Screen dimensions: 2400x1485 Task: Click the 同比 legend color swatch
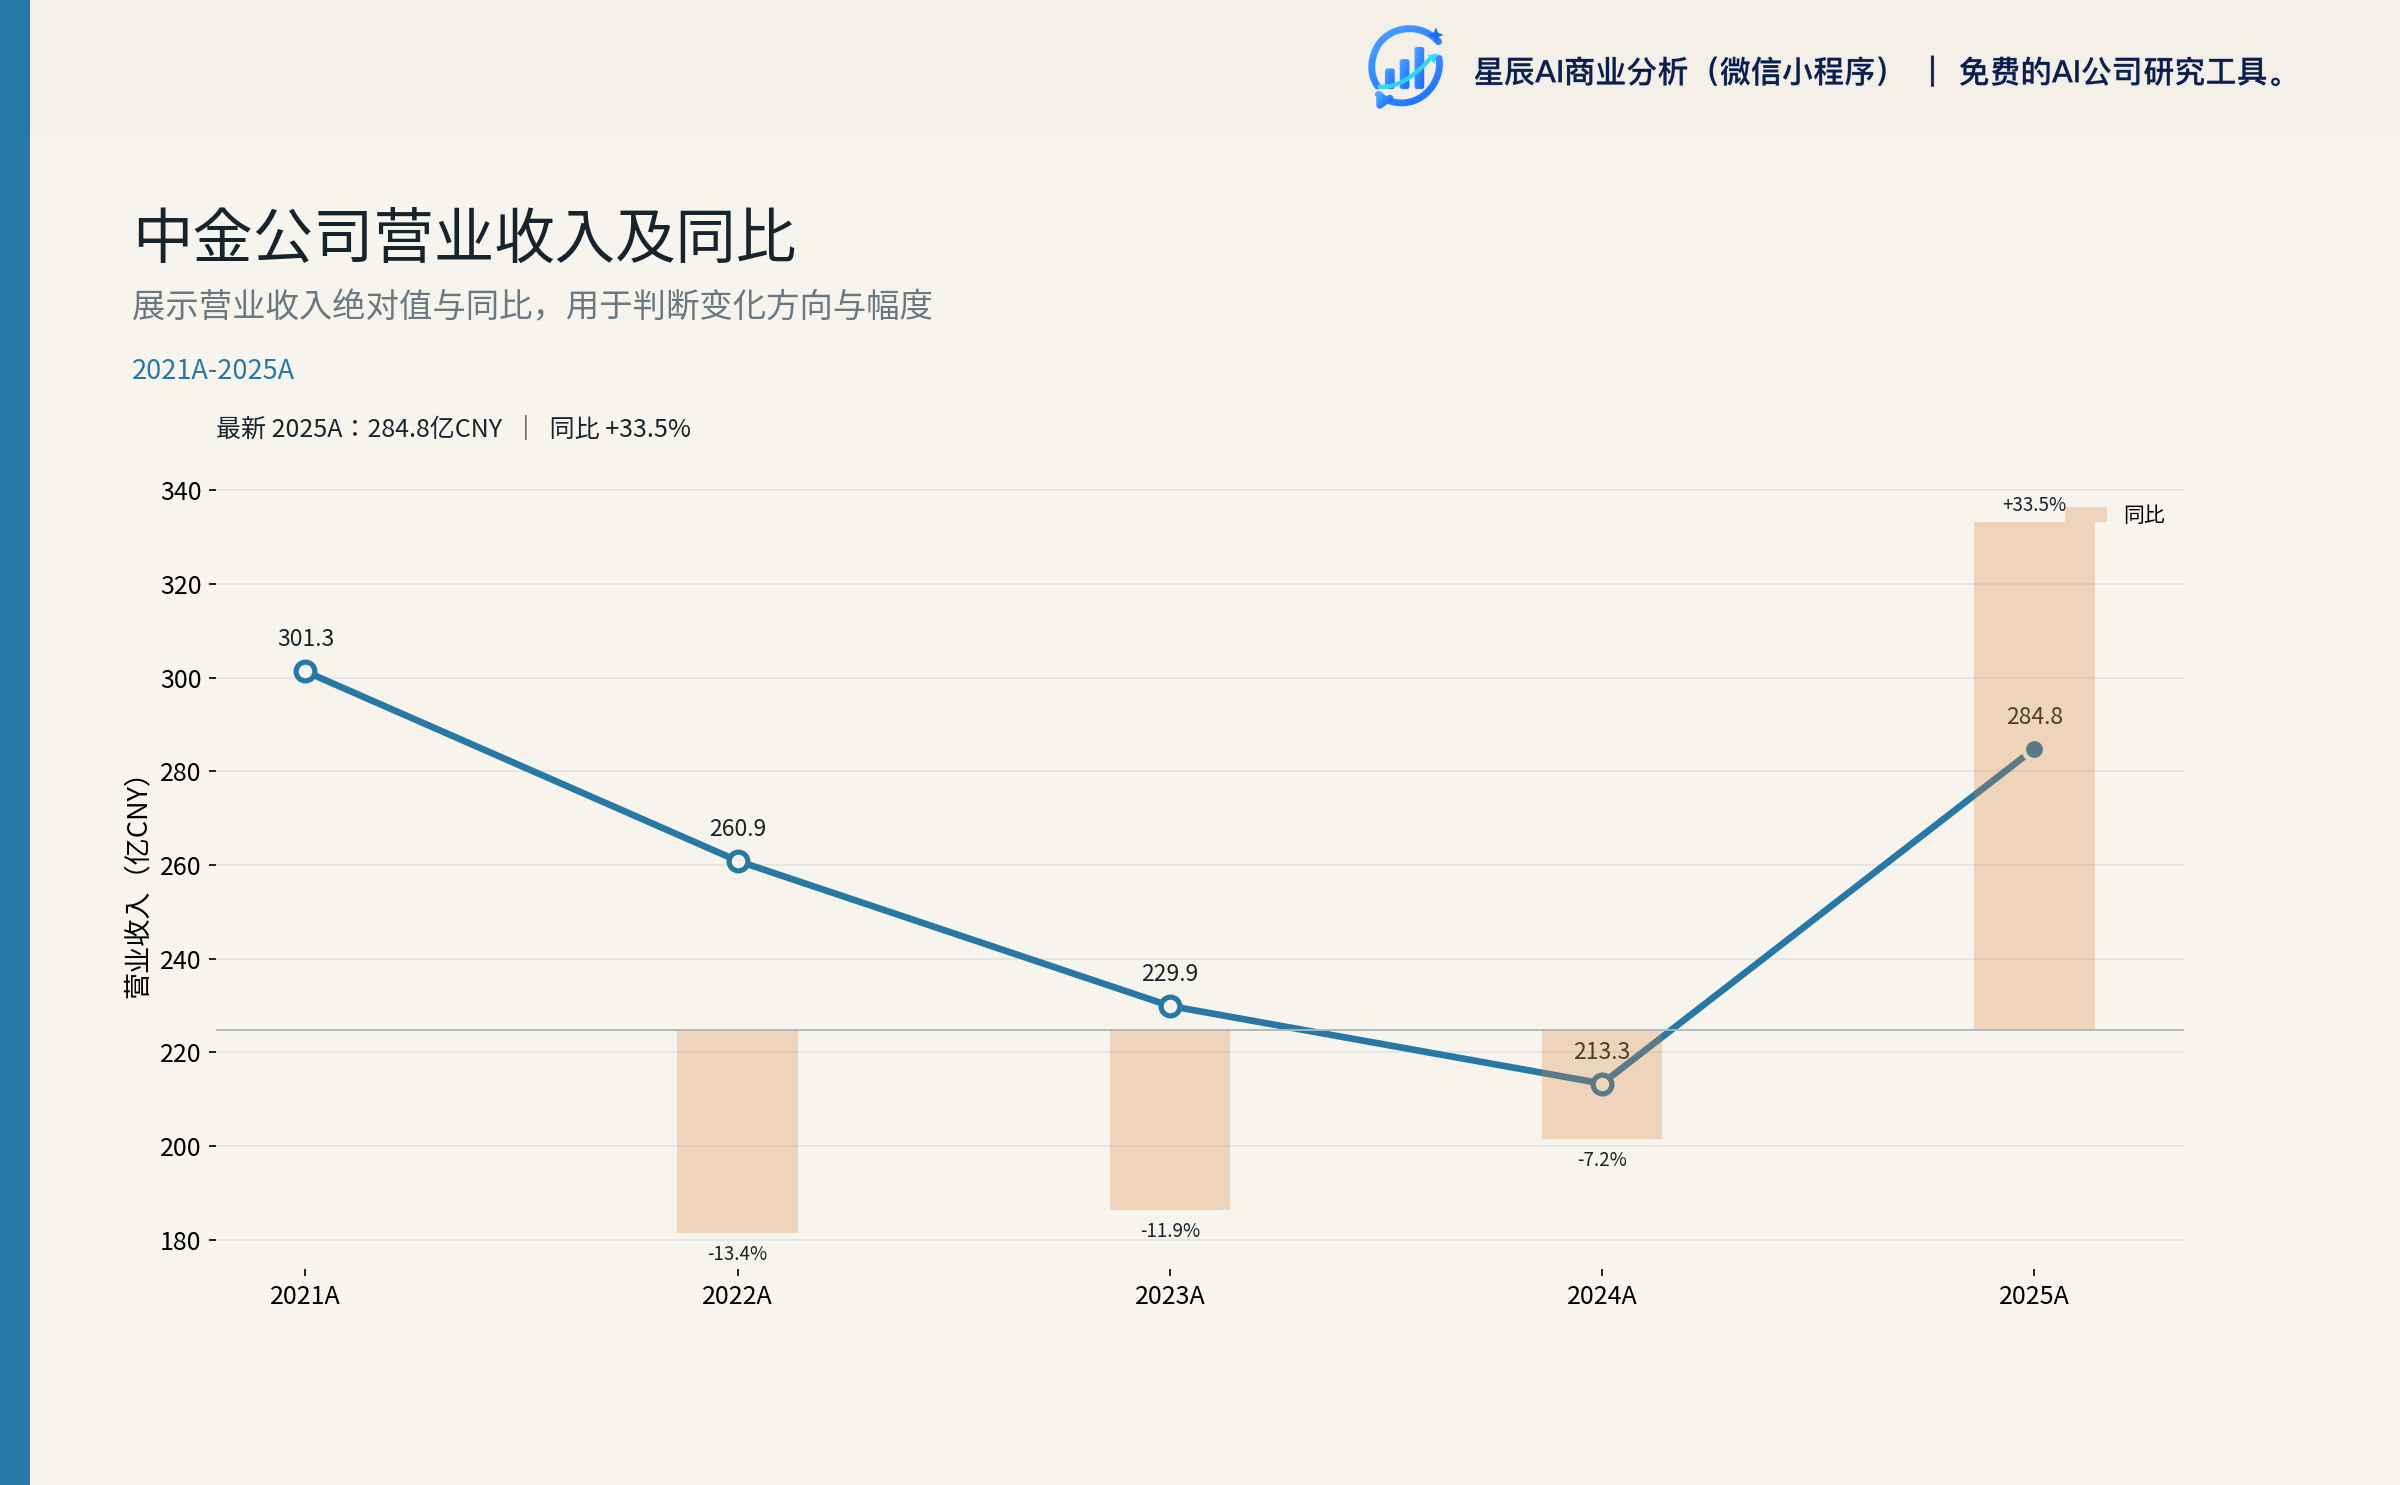(x=2086, y=514)
